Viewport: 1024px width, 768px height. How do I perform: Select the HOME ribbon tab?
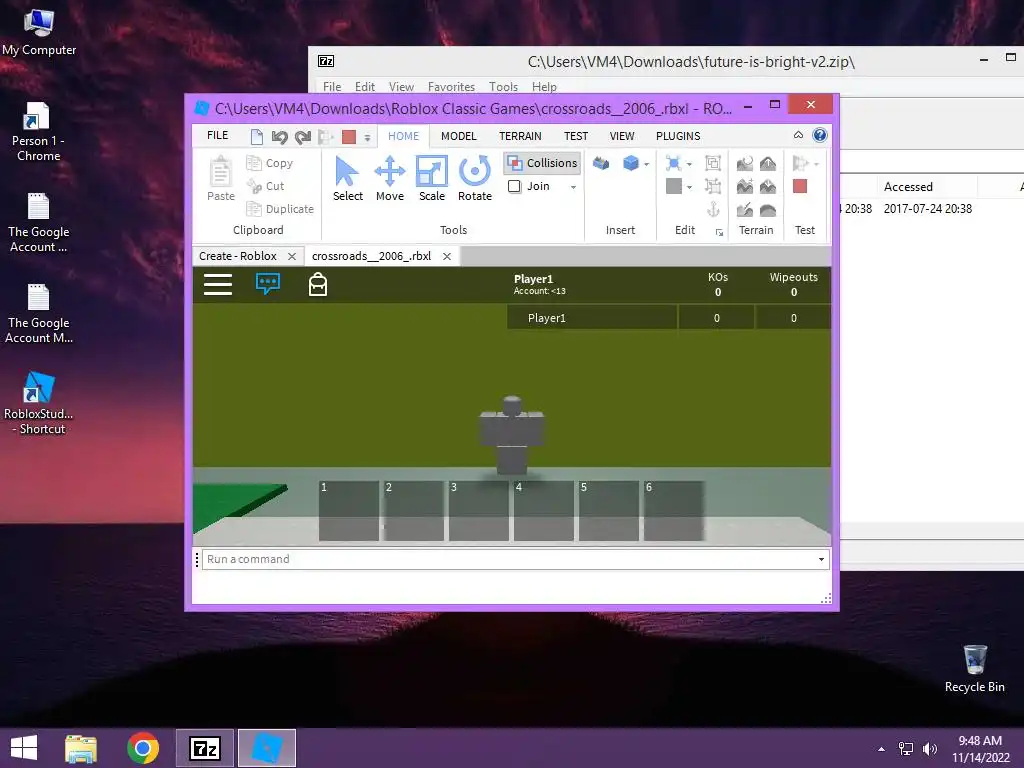click(x=404, y=136)
